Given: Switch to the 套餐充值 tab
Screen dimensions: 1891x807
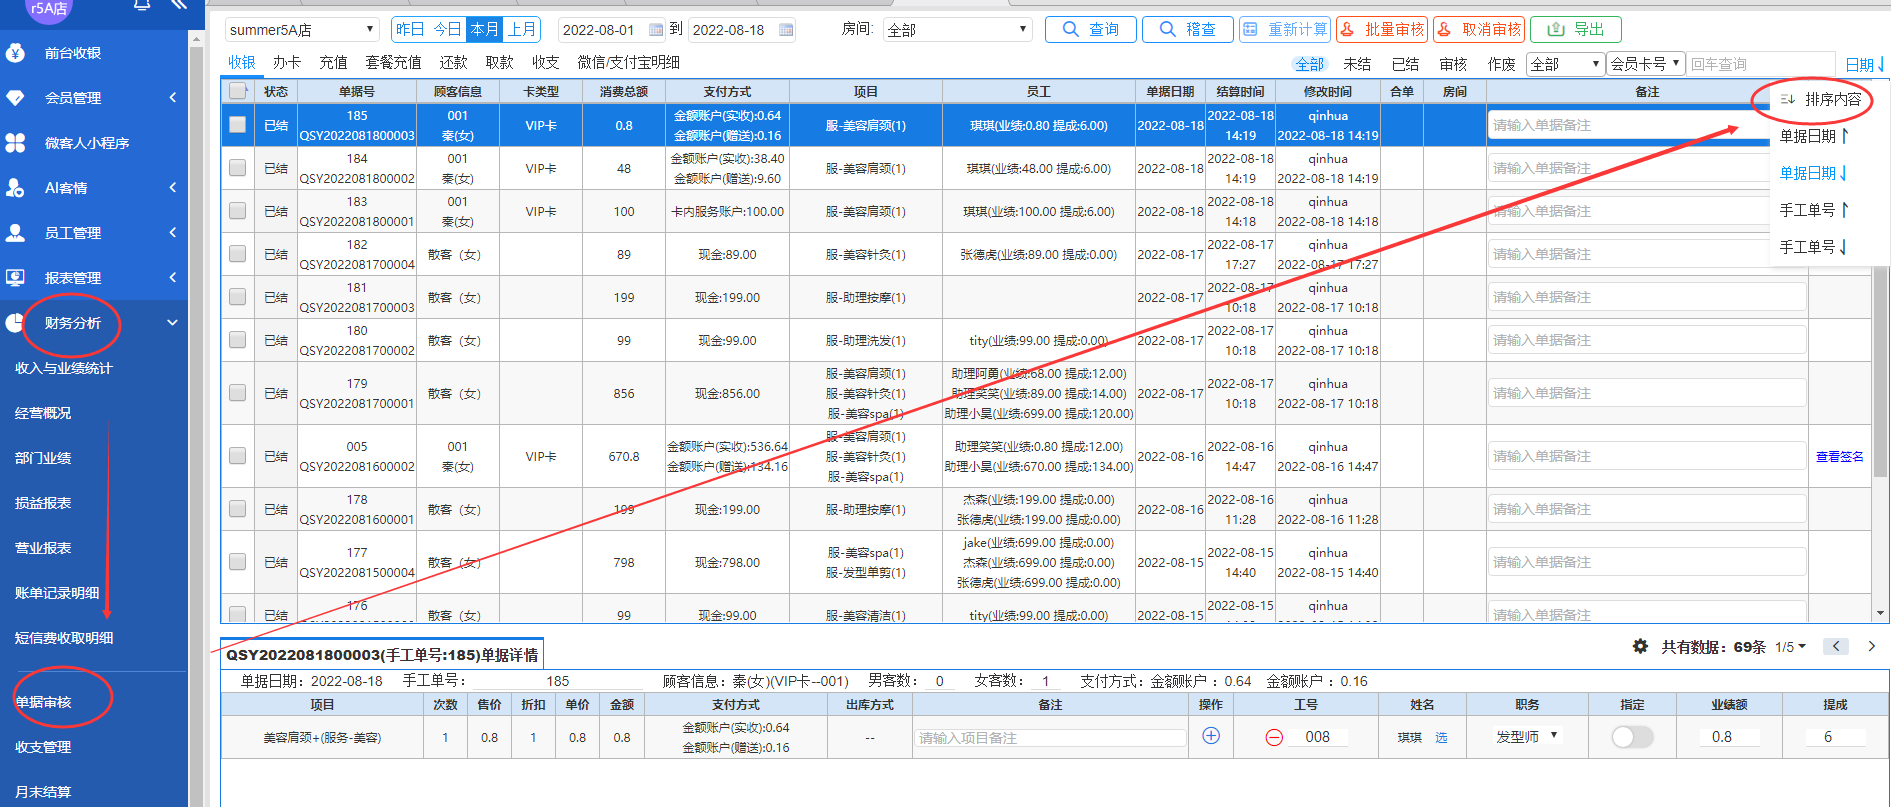Looking at the screenshot, I should (393, 62).
